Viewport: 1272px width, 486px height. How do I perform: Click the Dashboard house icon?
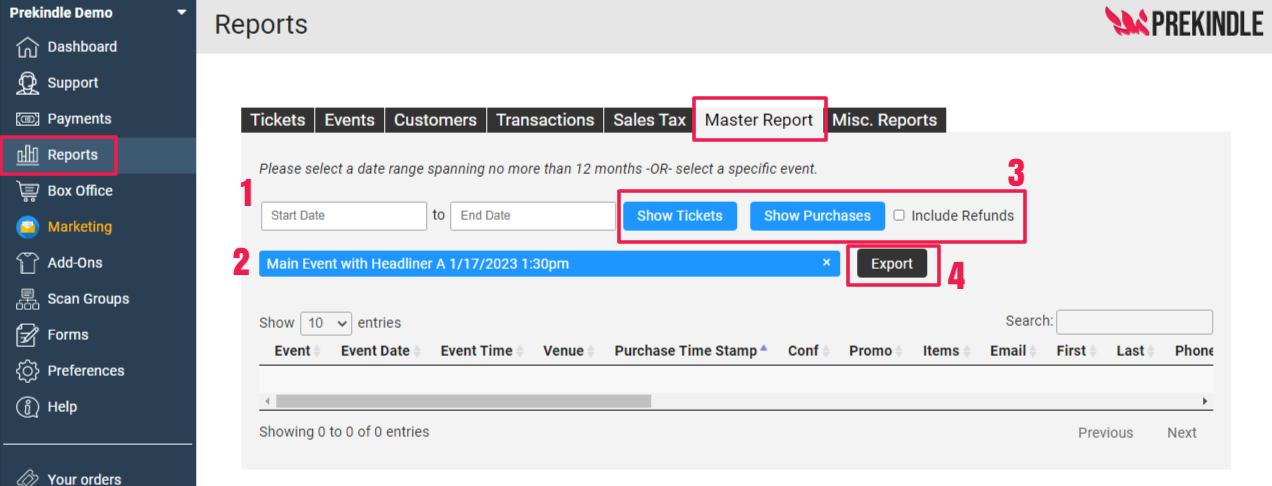tap(27, 47)
